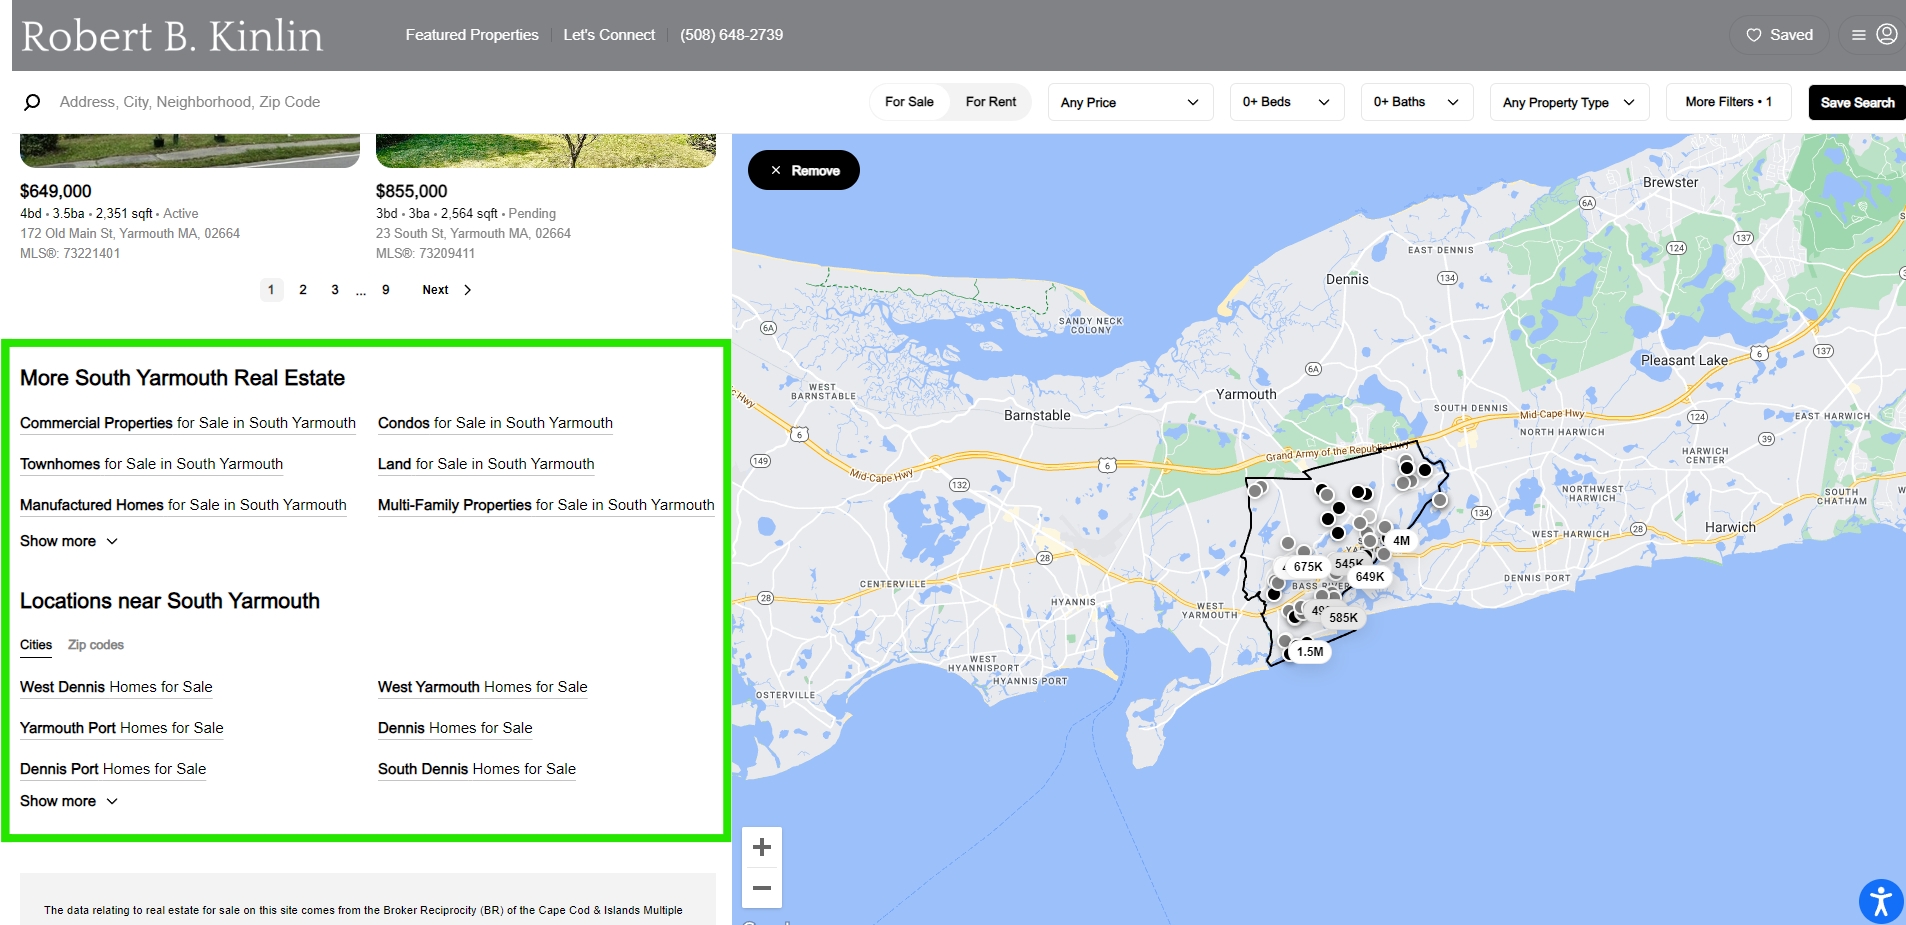Select the For Sale toggle
This screenshot has height=925, width=1906.
(909, 102)
